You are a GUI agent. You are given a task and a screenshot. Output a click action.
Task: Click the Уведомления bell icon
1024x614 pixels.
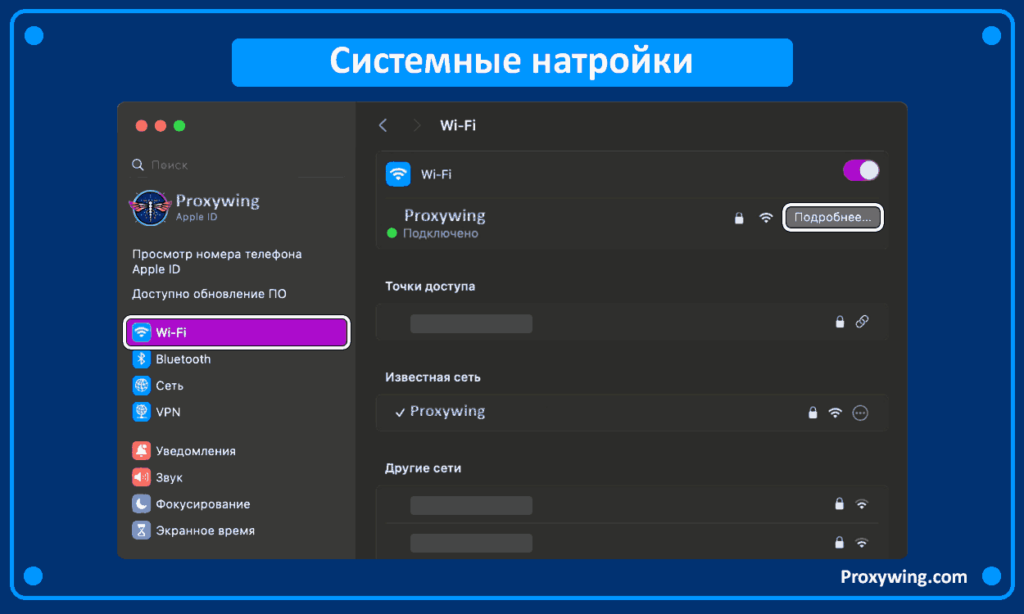[141, 451]
